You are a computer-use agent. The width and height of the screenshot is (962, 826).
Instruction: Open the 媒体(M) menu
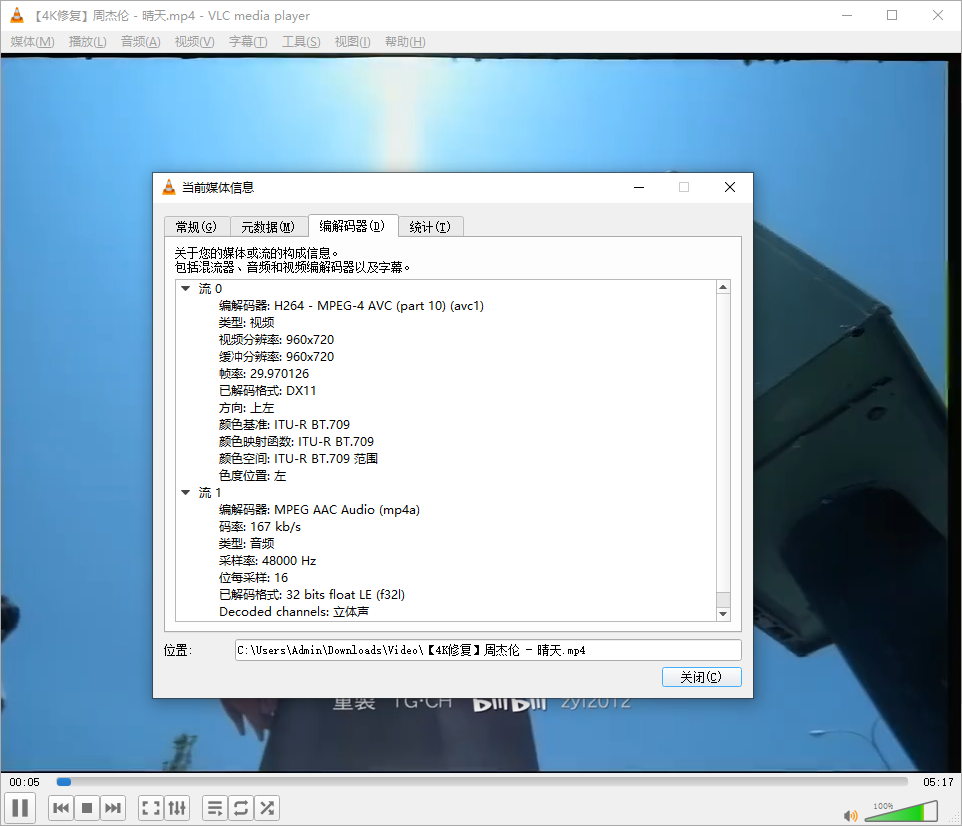33,42
